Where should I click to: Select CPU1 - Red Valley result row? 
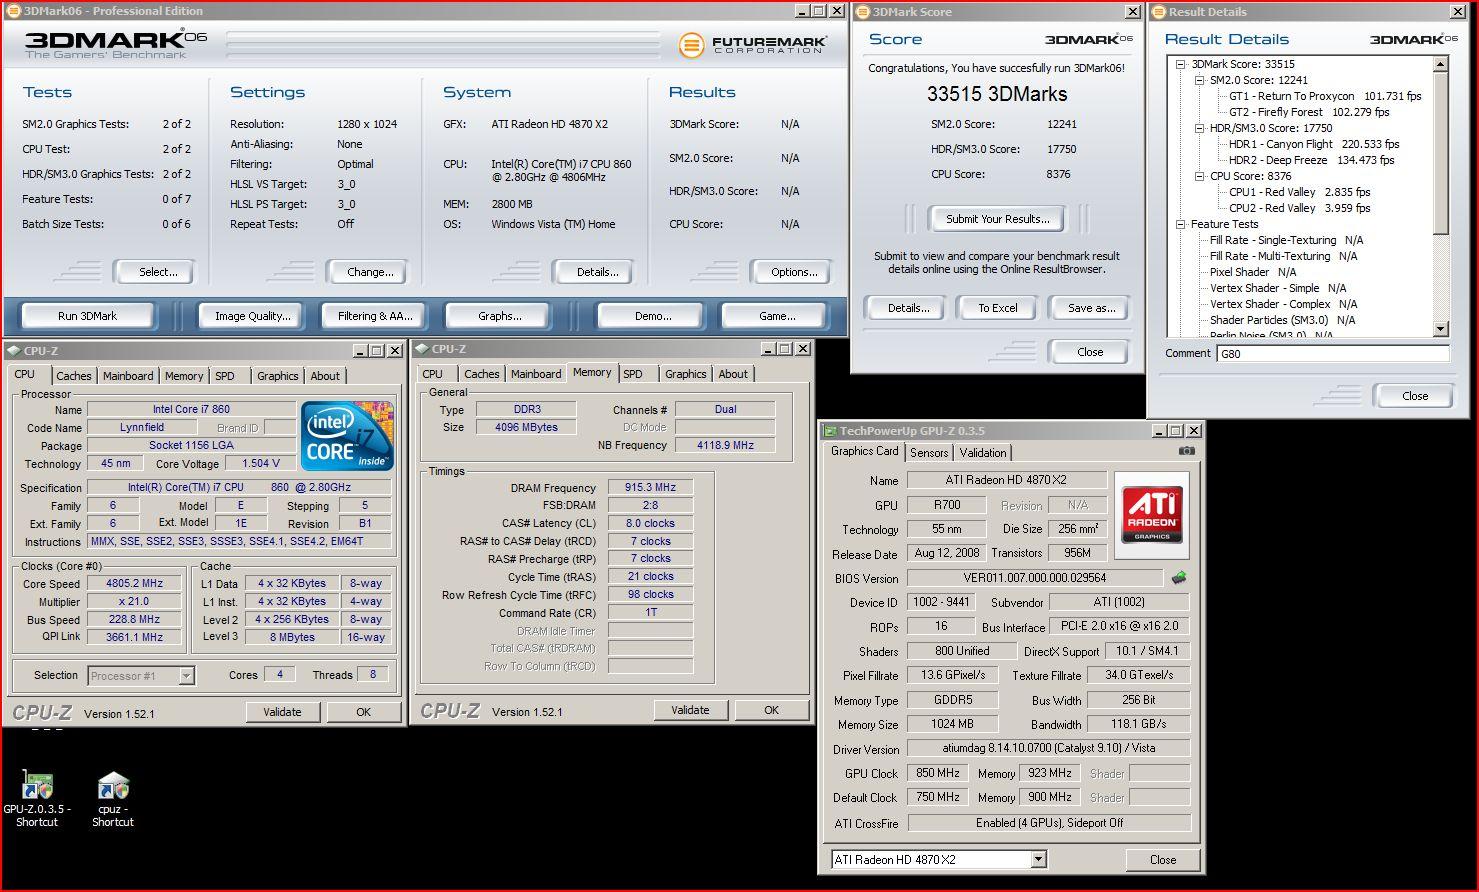[x=1299, y=192]
